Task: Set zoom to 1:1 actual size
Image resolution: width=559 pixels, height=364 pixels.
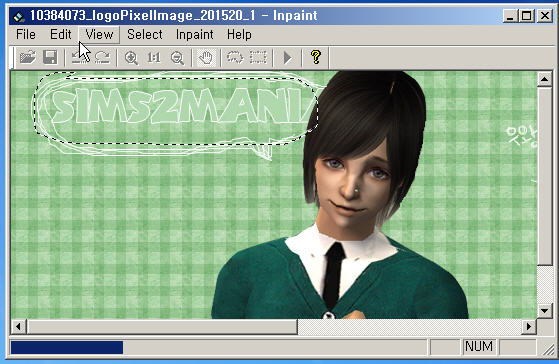Action: [x=154, y=57]
